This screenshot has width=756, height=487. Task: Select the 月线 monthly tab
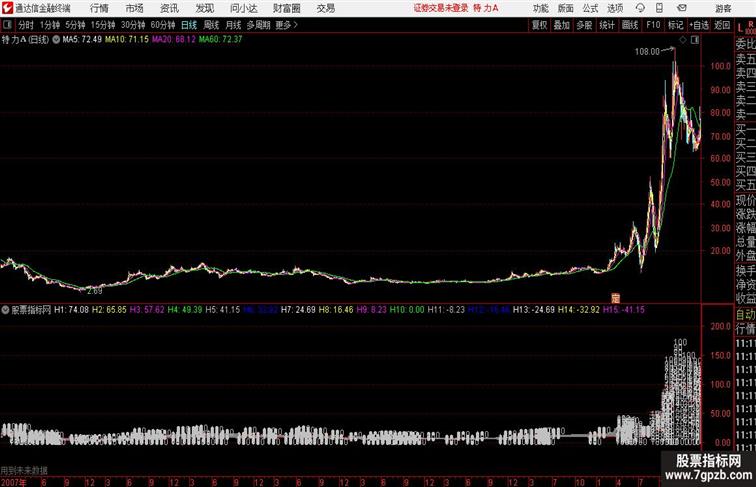233,25
